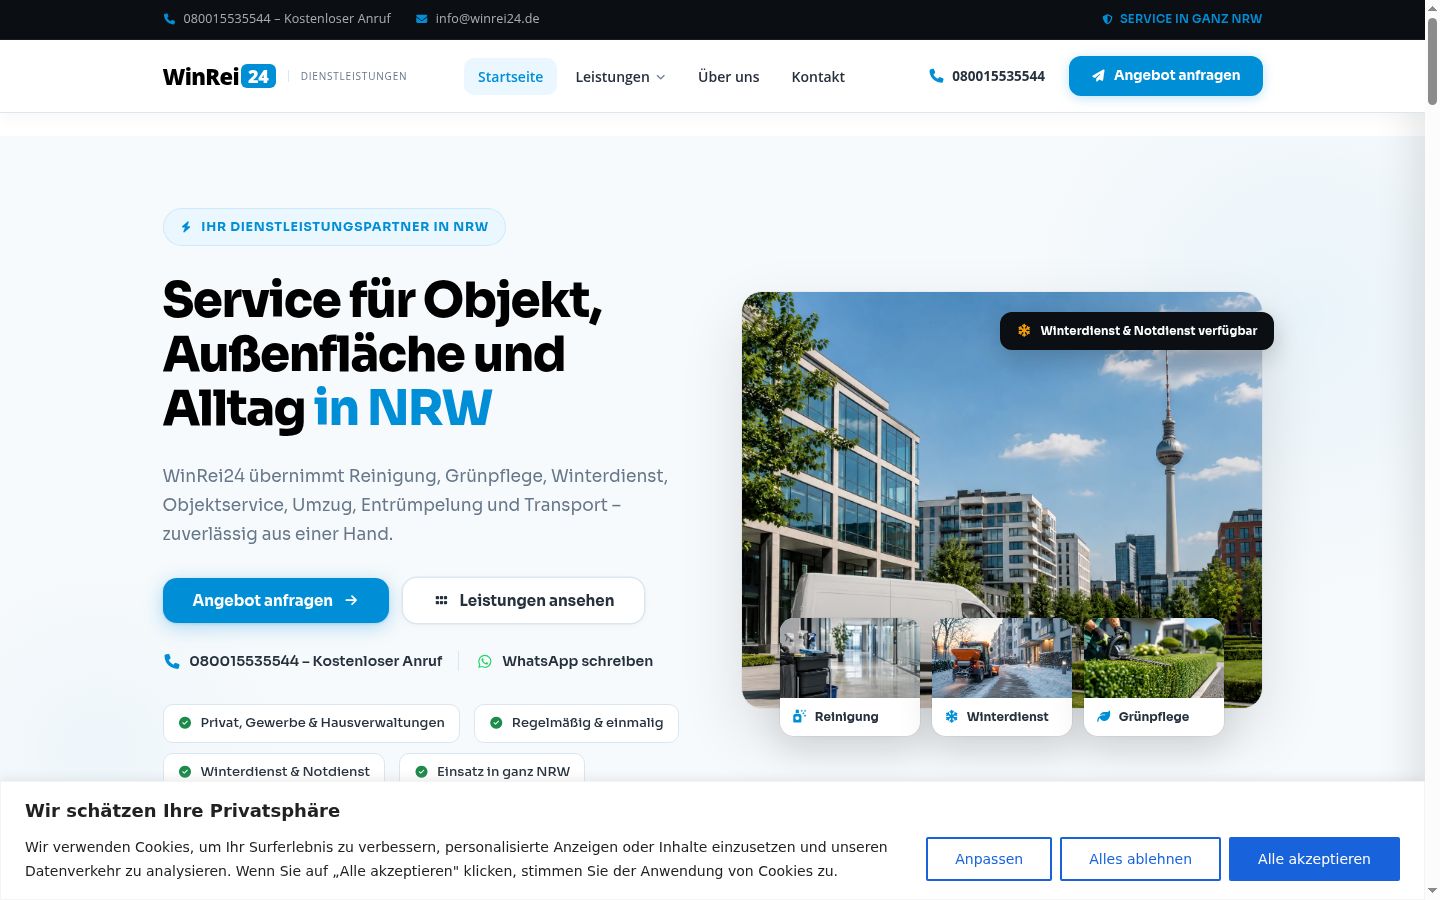
Task: Expand the Leistungen dropdown chevron
Action: coord(660,77)
